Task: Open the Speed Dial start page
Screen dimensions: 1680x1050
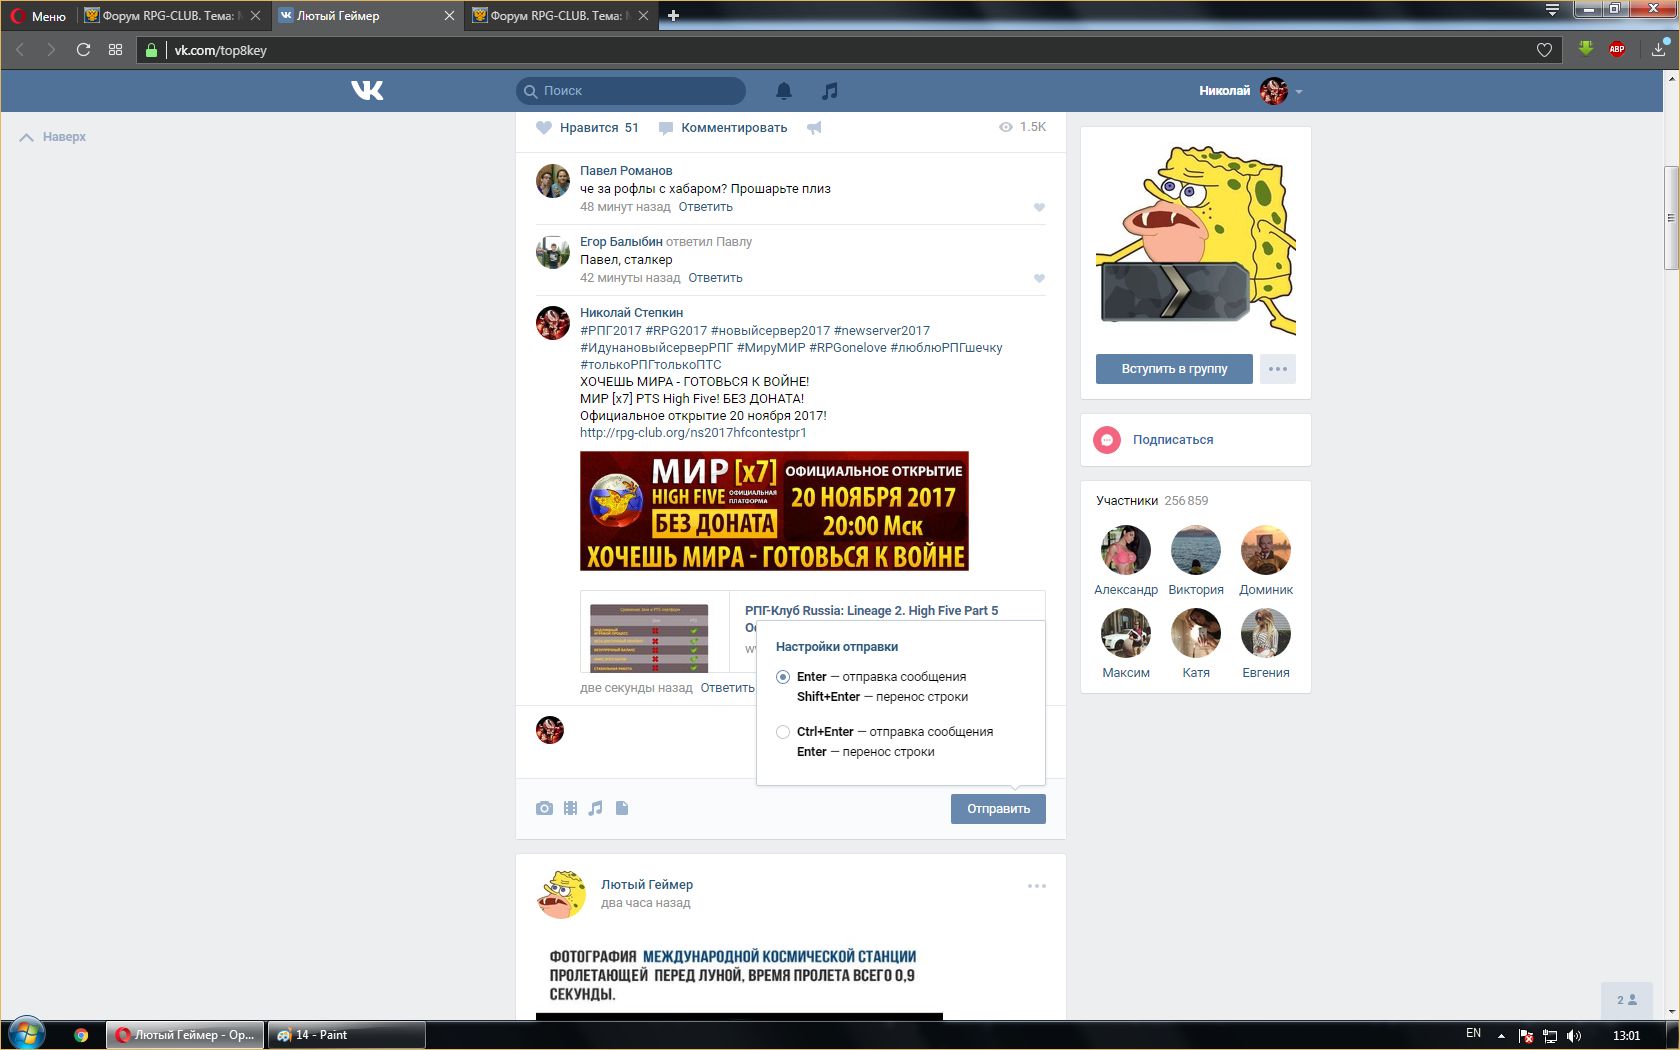Action: tap(115, 50)
